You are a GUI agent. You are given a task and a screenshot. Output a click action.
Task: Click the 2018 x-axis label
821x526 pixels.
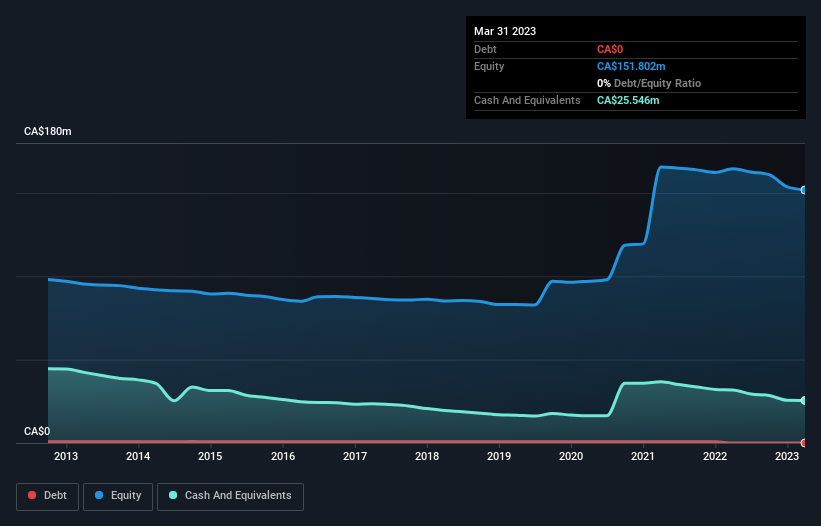[427, 456]
